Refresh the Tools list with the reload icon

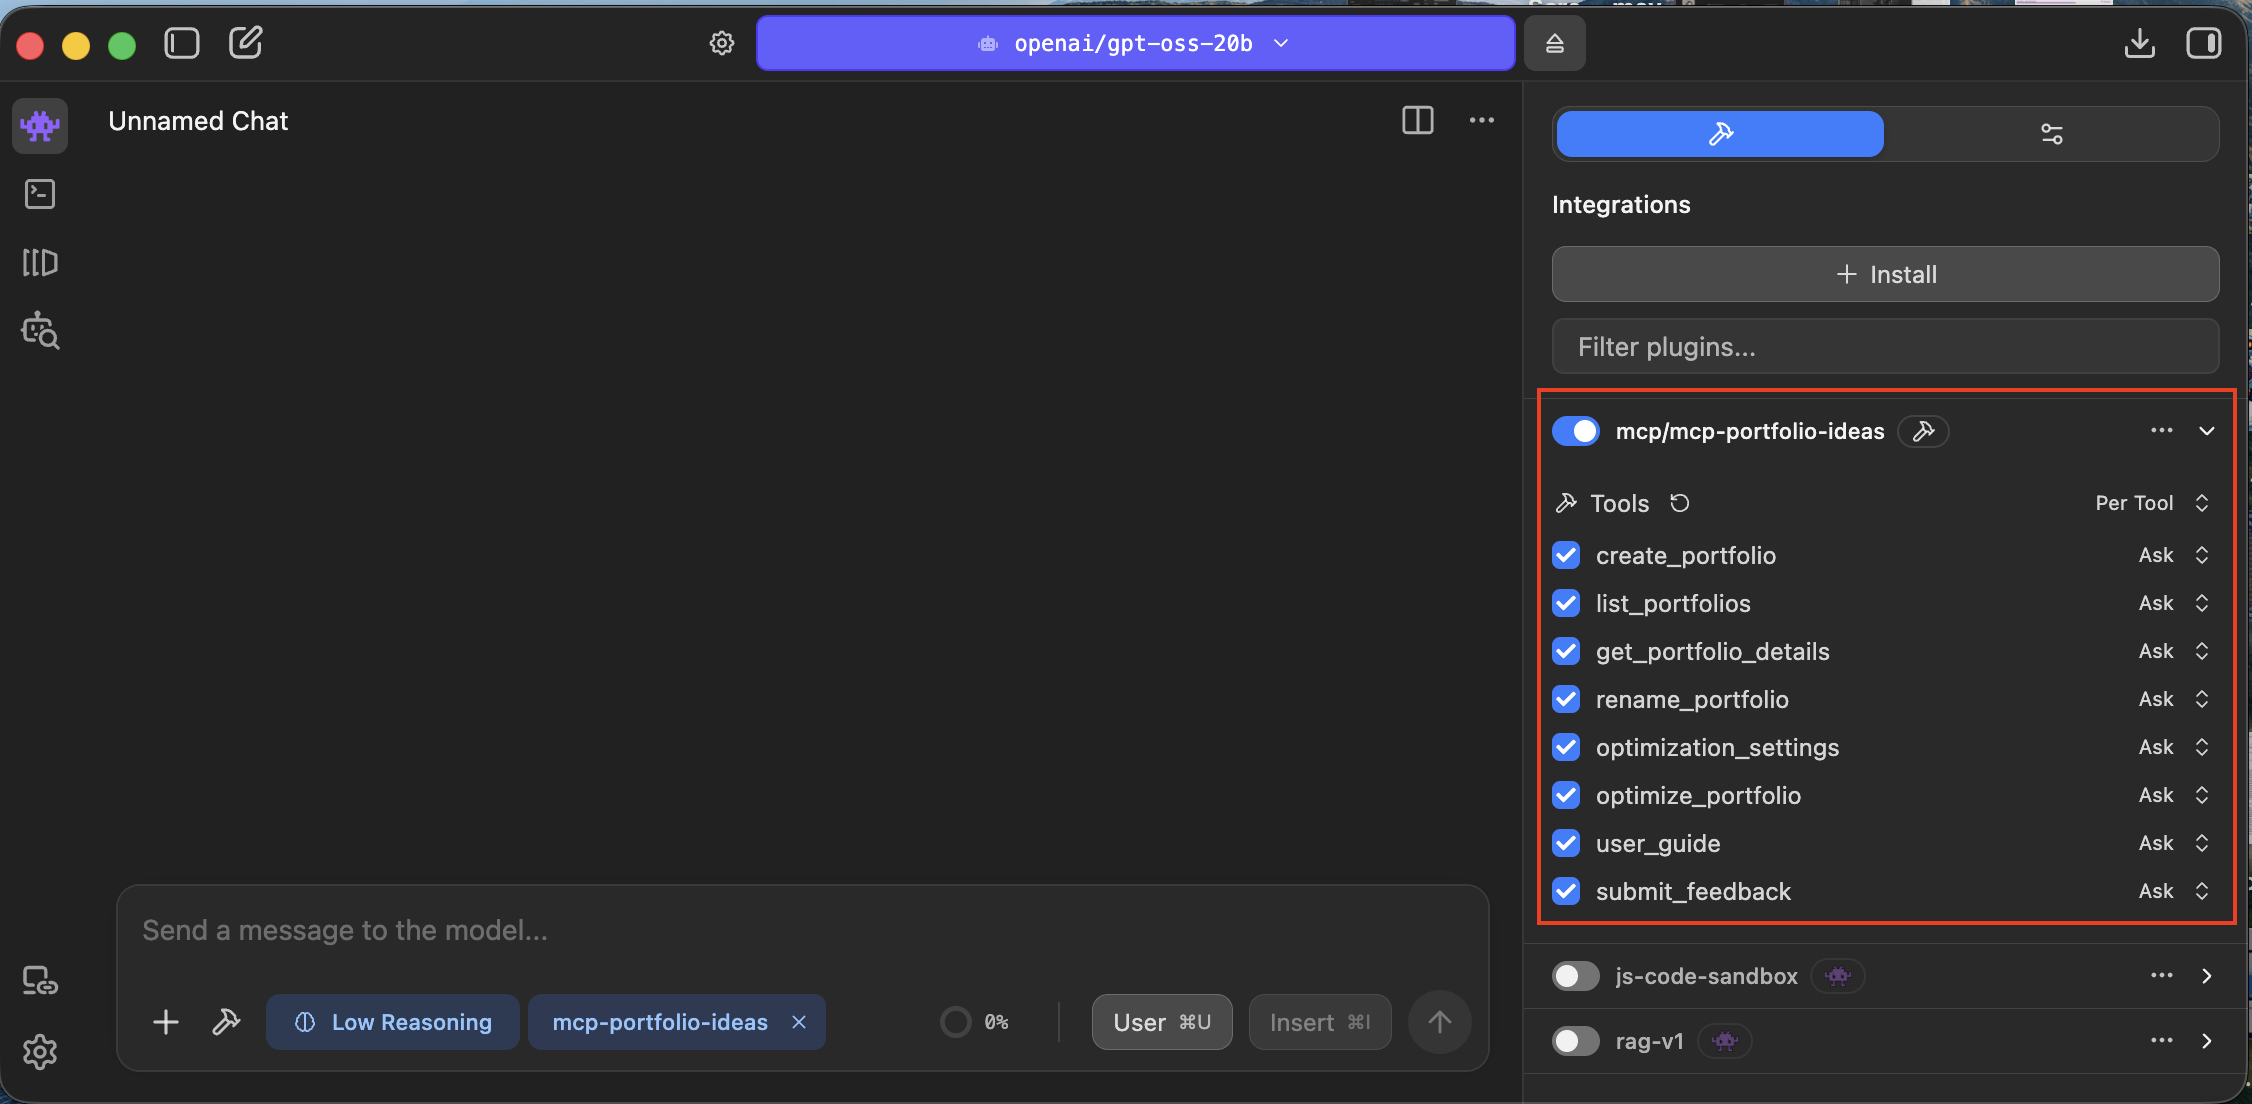point(1680,503)
